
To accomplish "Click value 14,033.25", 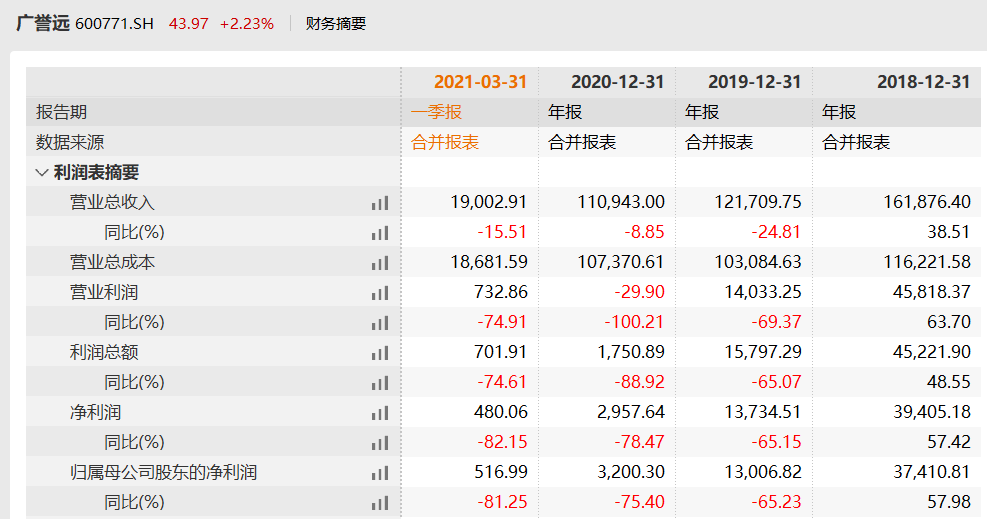I will [764, 293].
